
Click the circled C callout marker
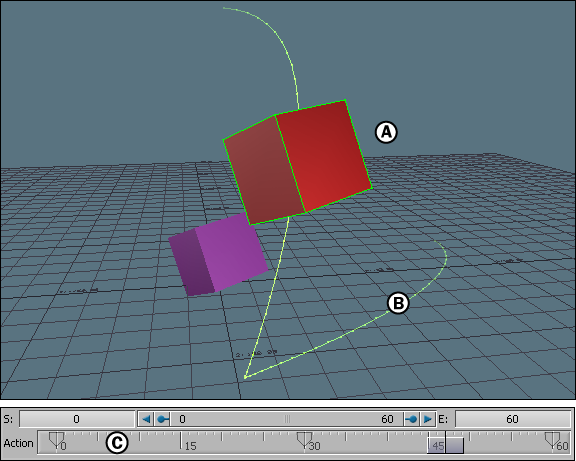117,443
